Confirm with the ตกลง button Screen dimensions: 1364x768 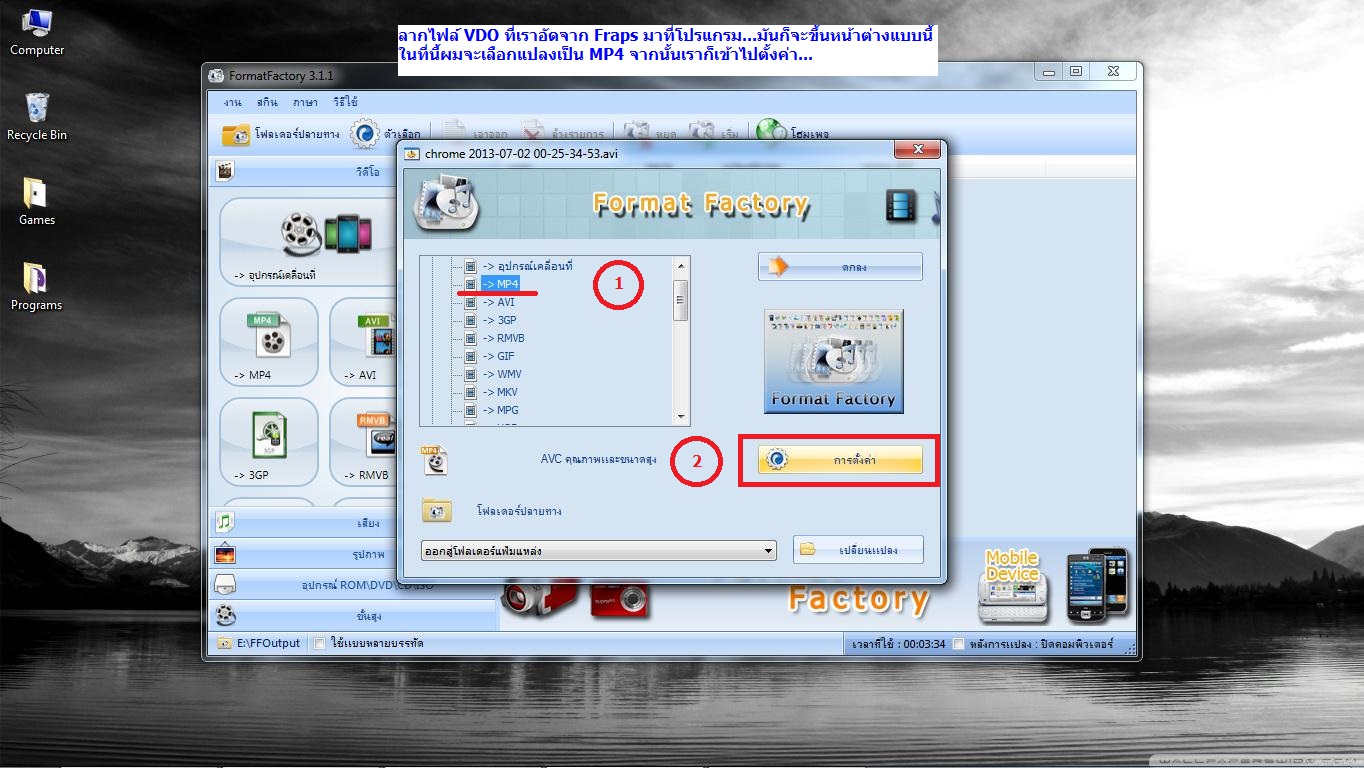point(840,267)
